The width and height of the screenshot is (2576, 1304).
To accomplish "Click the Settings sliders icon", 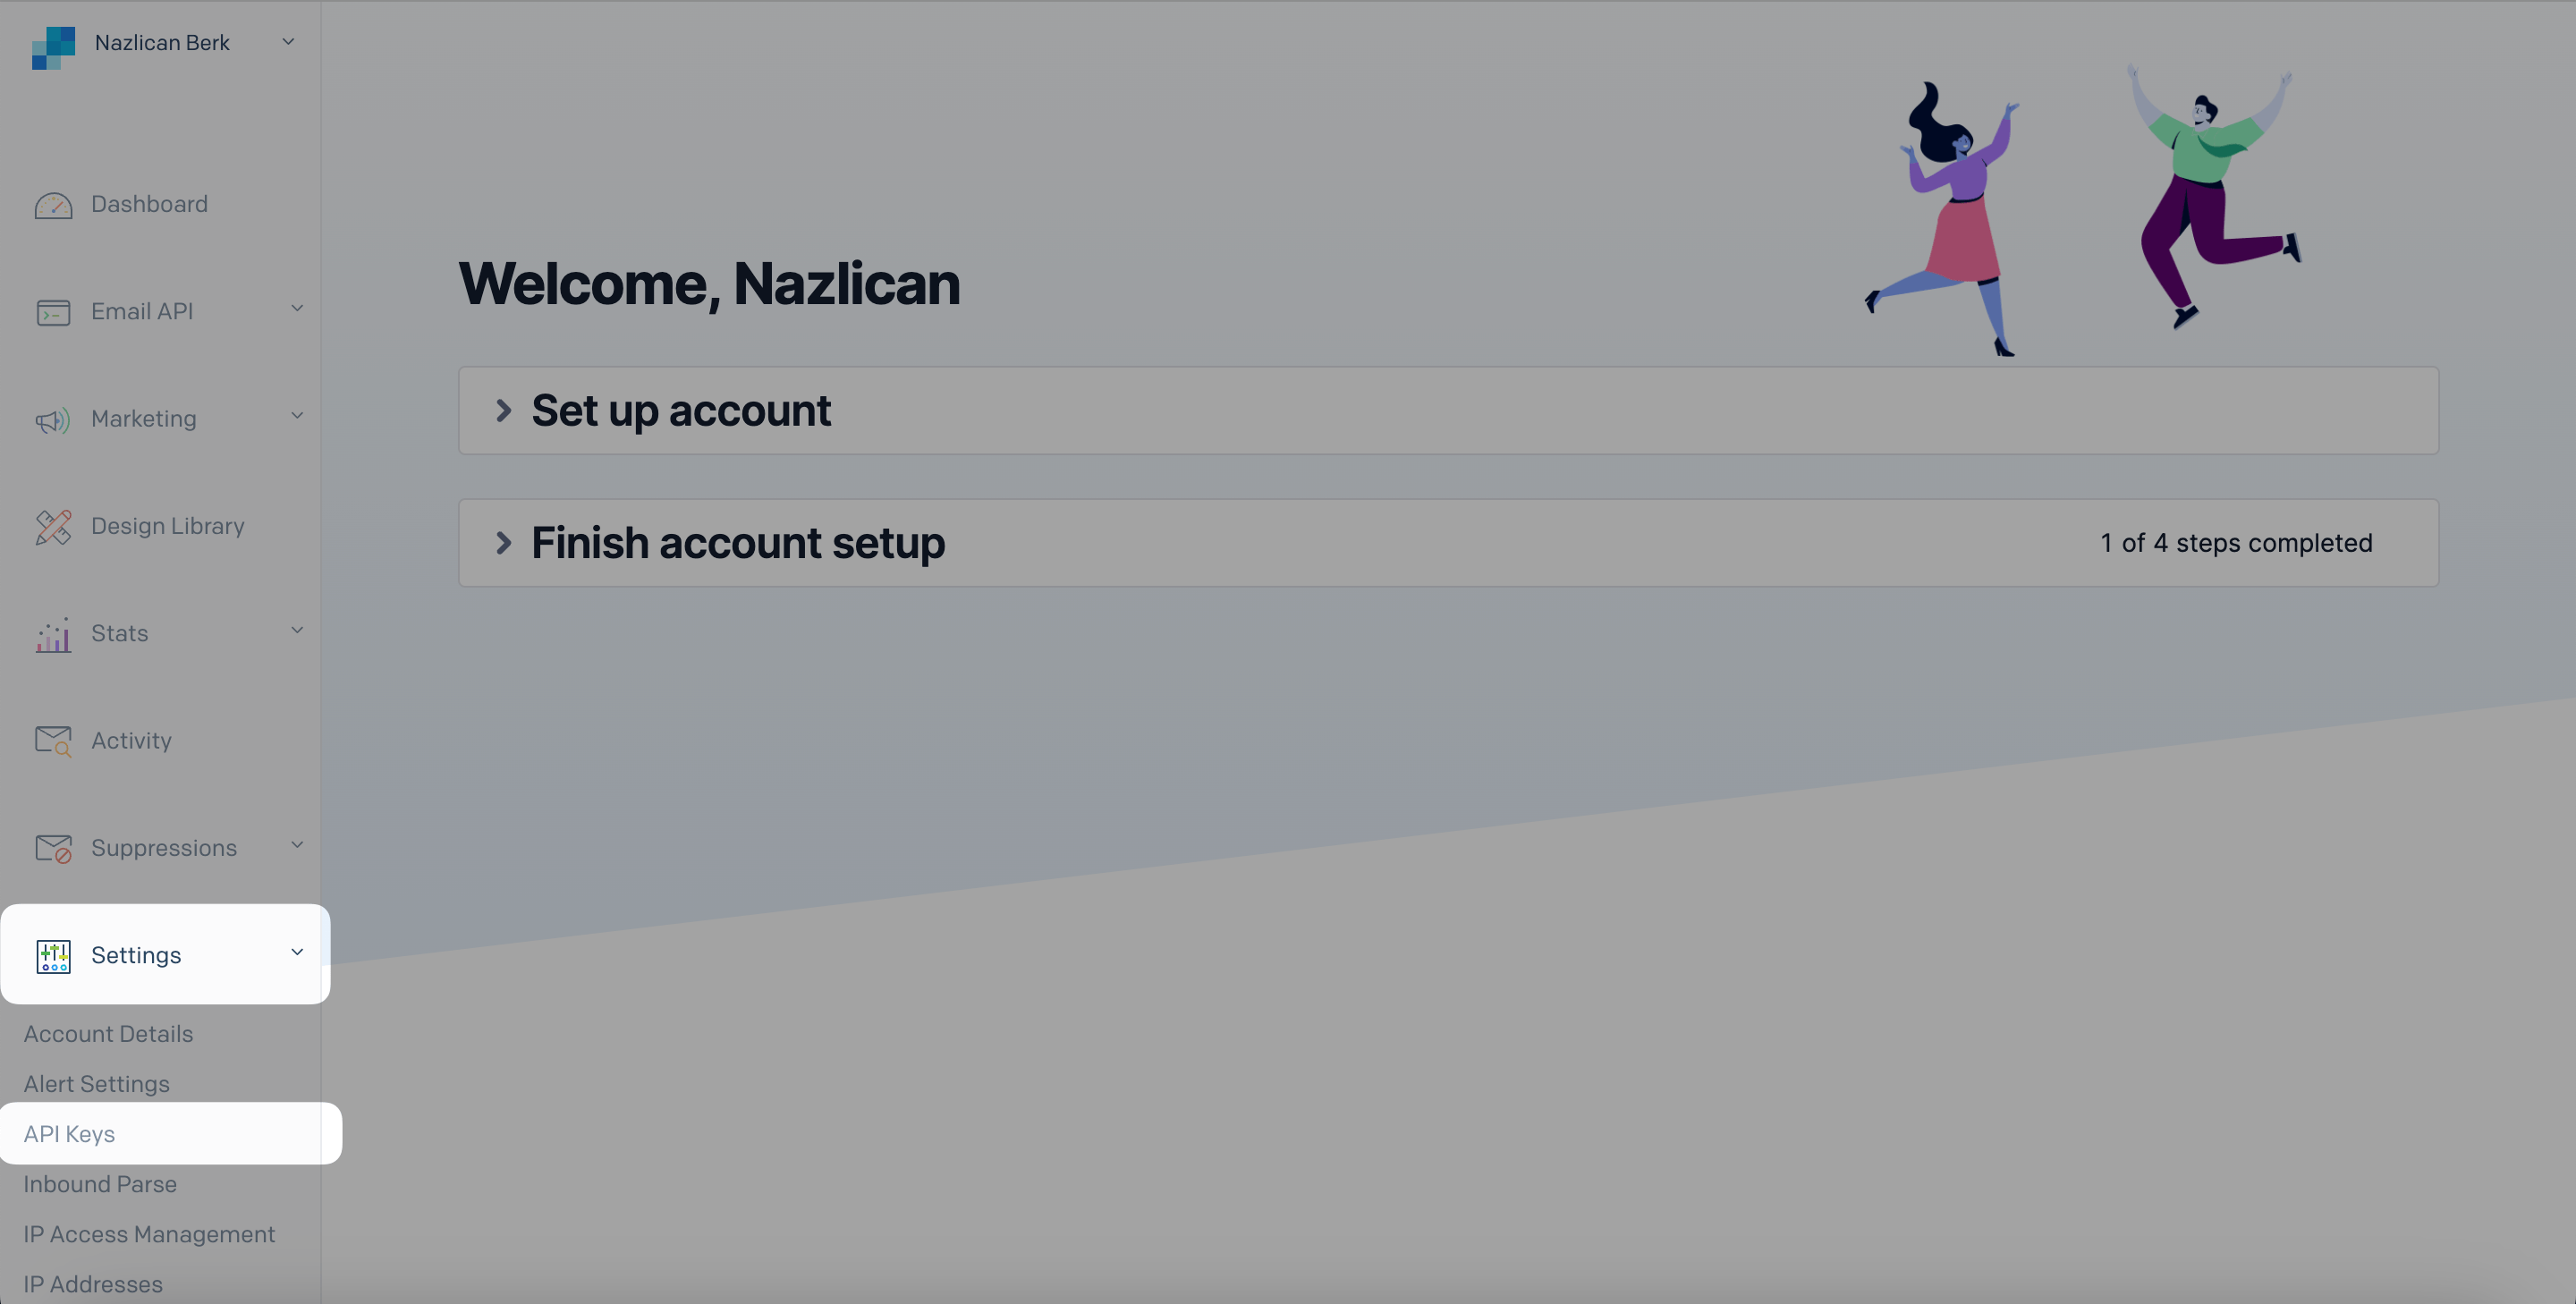I will [x=53, y=954].
